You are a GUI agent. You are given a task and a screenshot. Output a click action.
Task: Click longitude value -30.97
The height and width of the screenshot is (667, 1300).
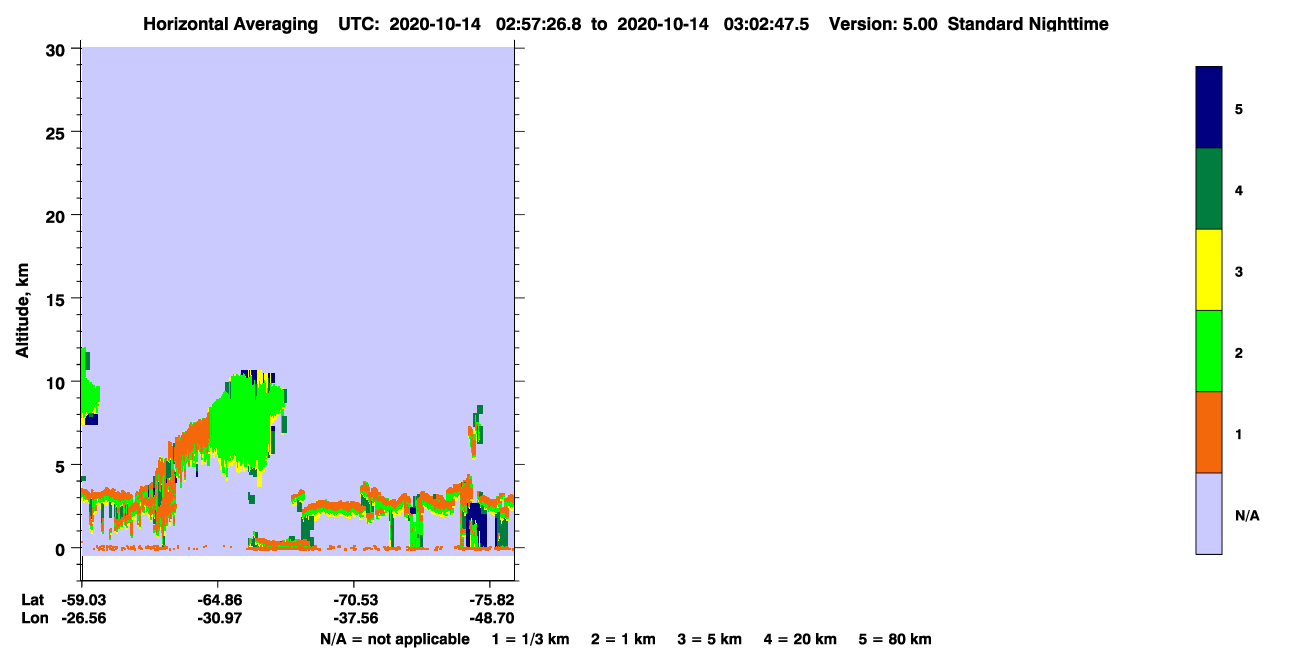click(x=219, y=619)
